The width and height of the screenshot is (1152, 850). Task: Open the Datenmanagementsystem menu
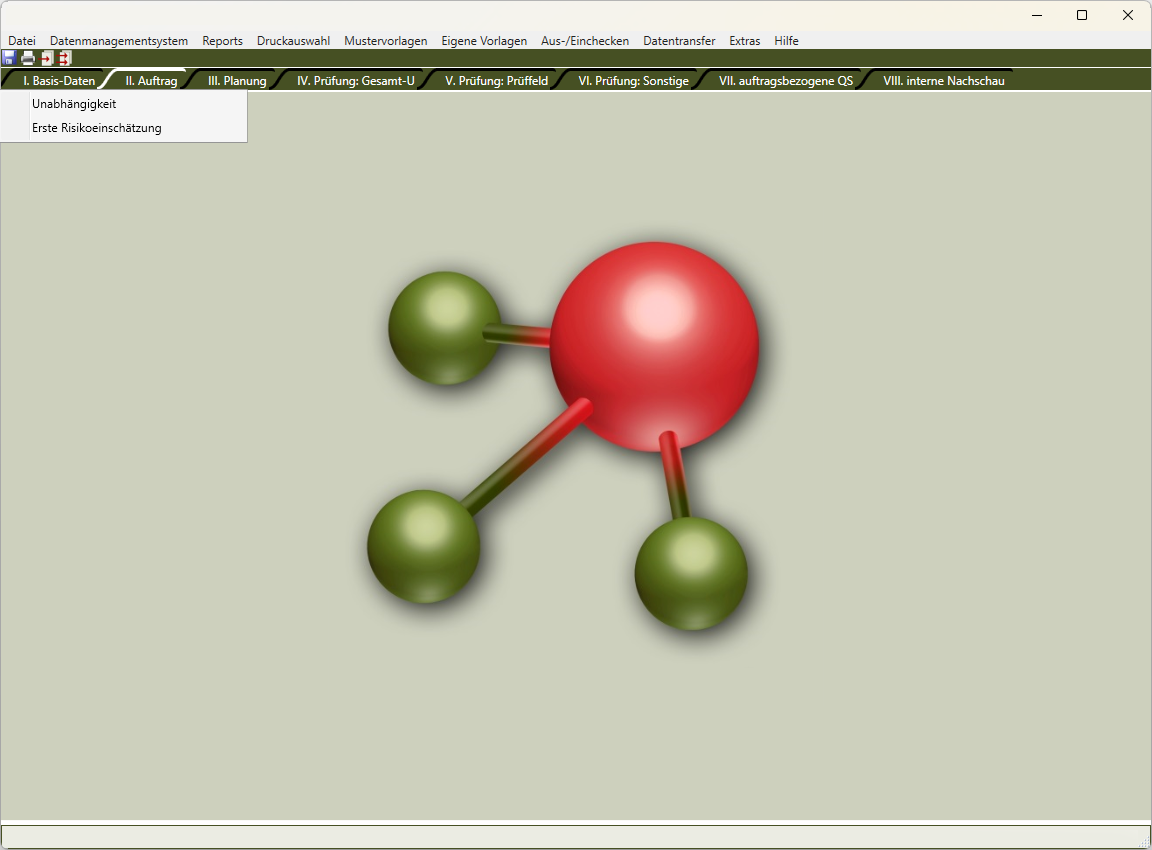tap(119, 41)
